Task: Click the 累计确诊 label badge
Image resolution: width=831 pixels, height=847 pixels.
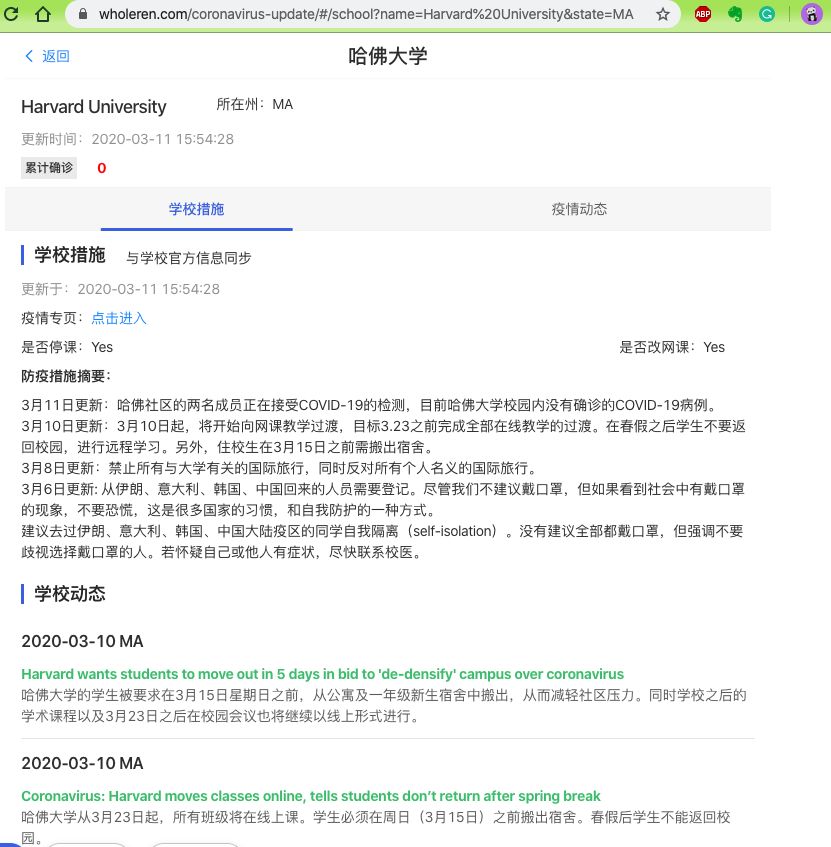Action: [49, 167]
